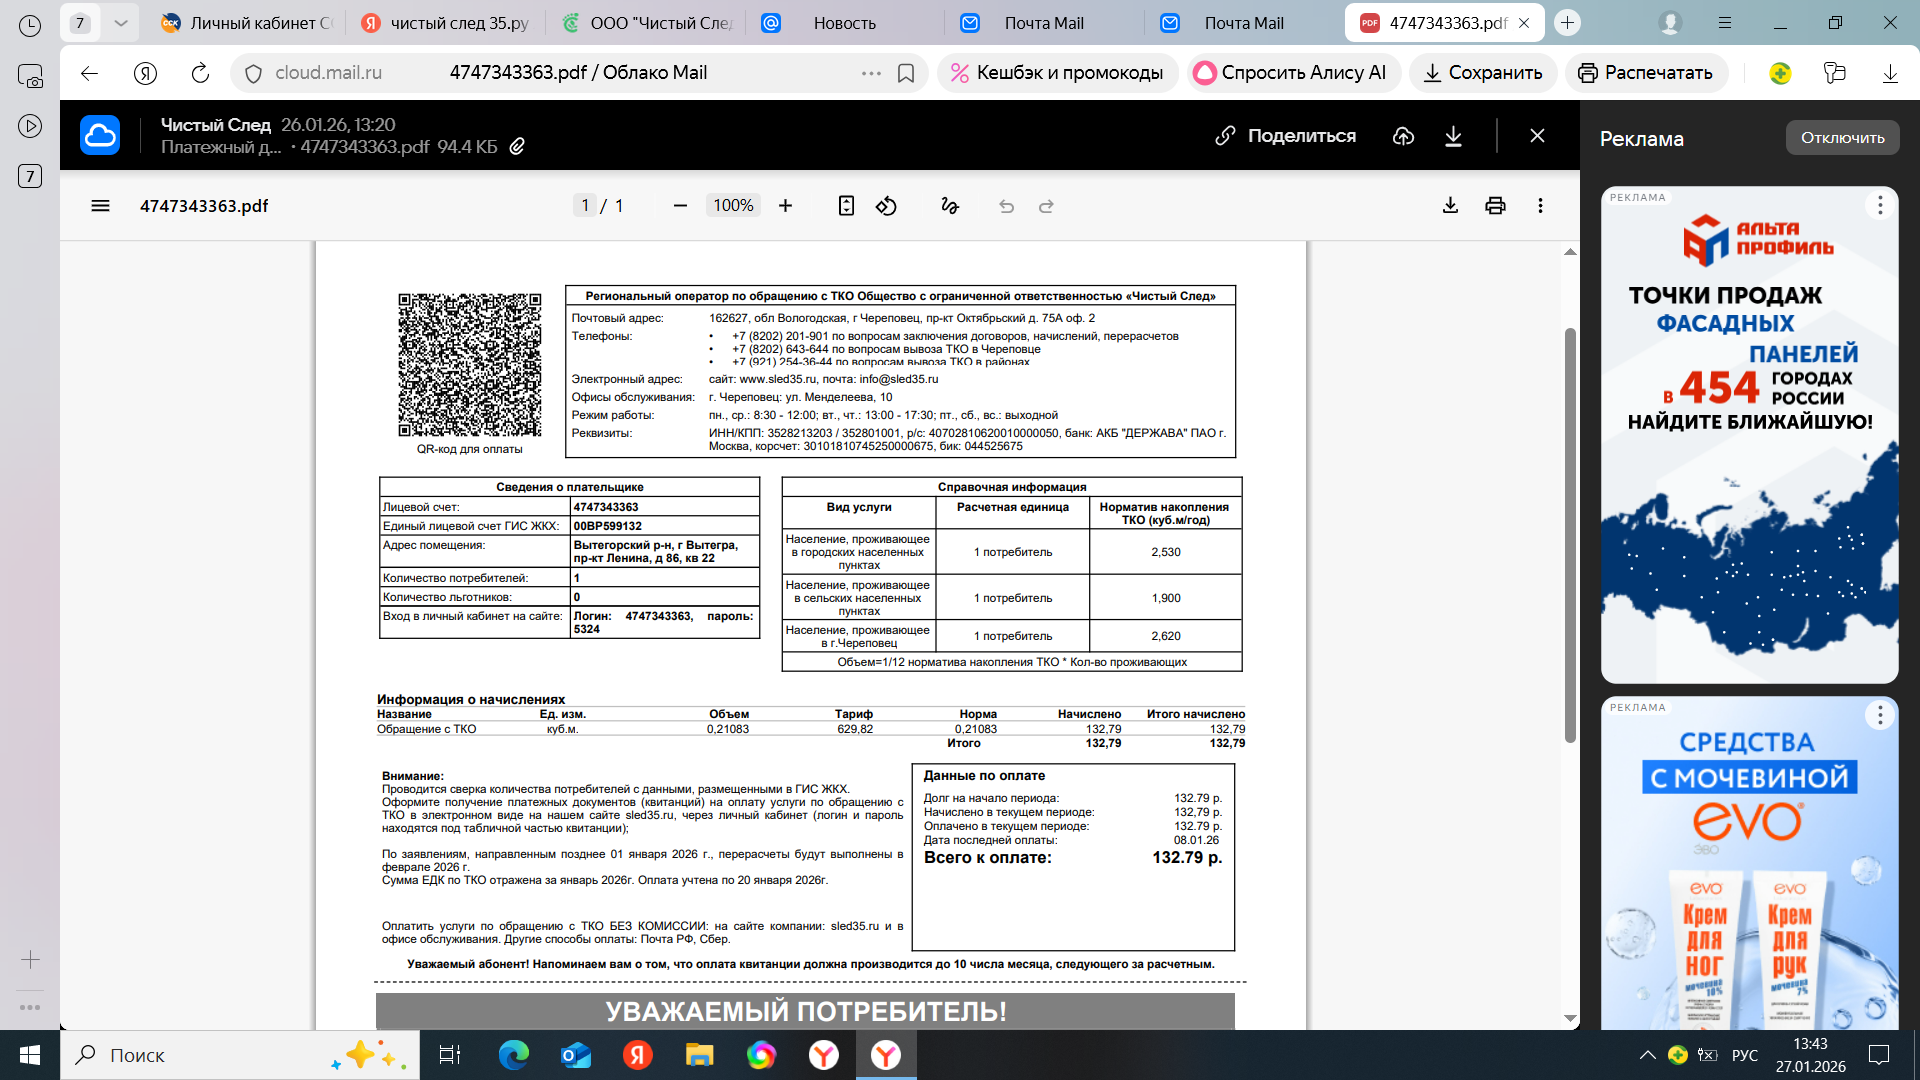
Task: Toggle the PDF sidebar menu
Action: 100,206
